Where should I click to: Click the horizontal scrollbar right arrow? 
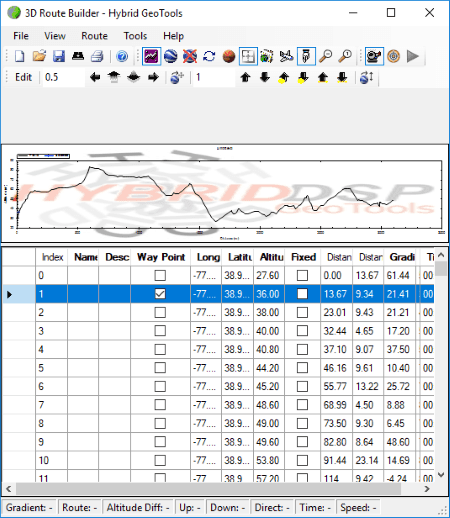[427, 489]
